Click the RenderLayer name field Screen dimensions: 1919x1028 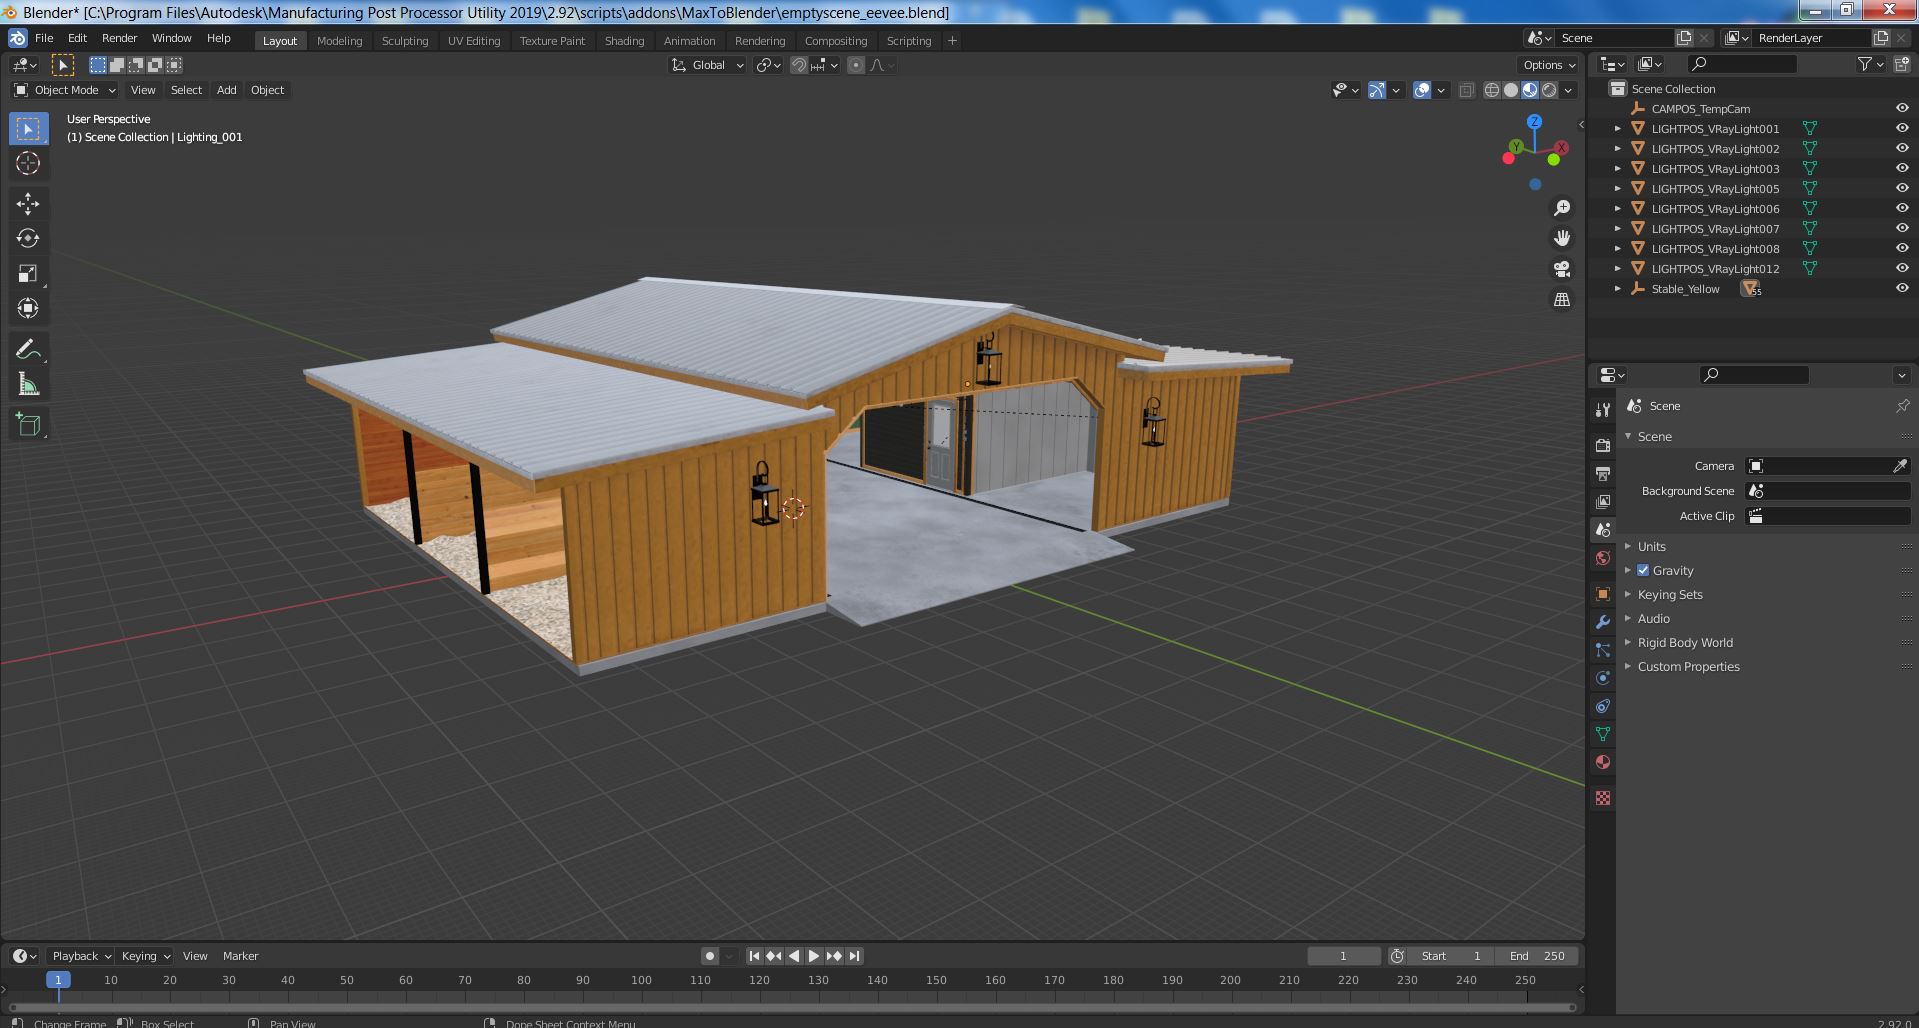pos(1813,38)
